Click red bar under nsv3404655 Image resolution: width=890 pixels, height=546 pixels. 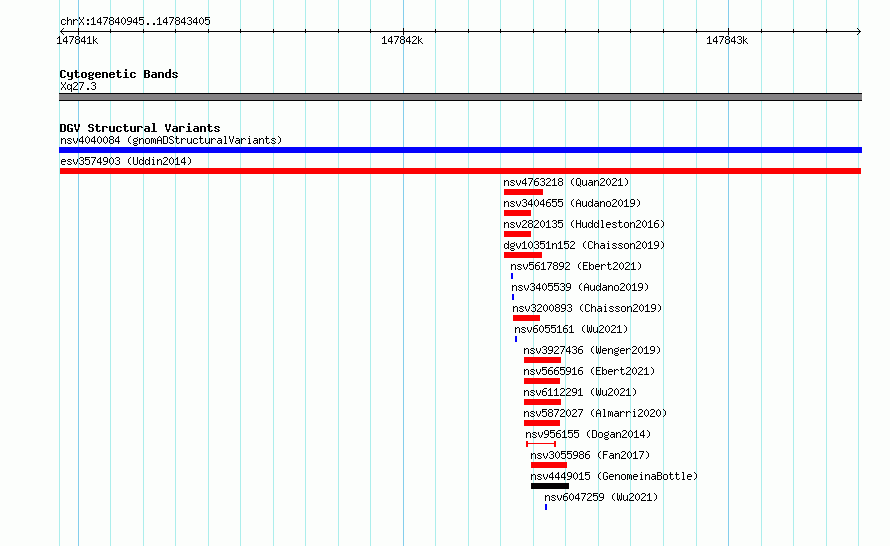[x=517, y=213]
